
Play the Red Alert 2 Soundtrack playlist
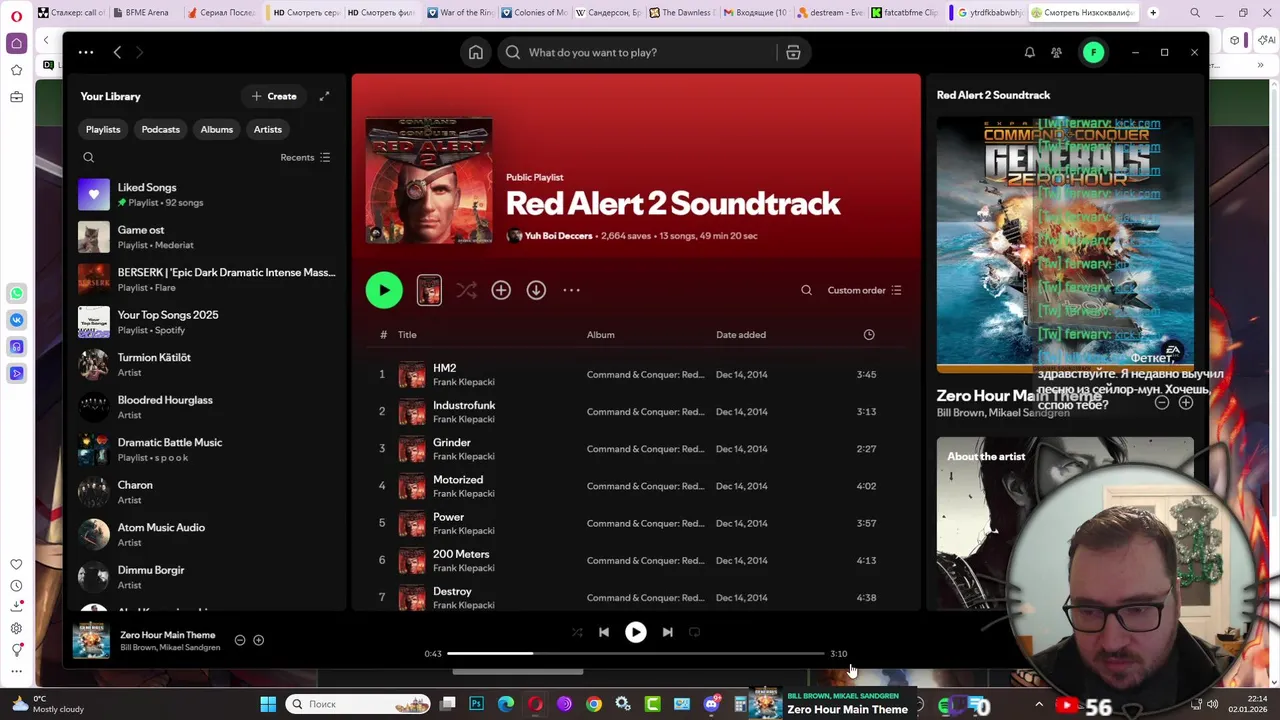(384, 290)
